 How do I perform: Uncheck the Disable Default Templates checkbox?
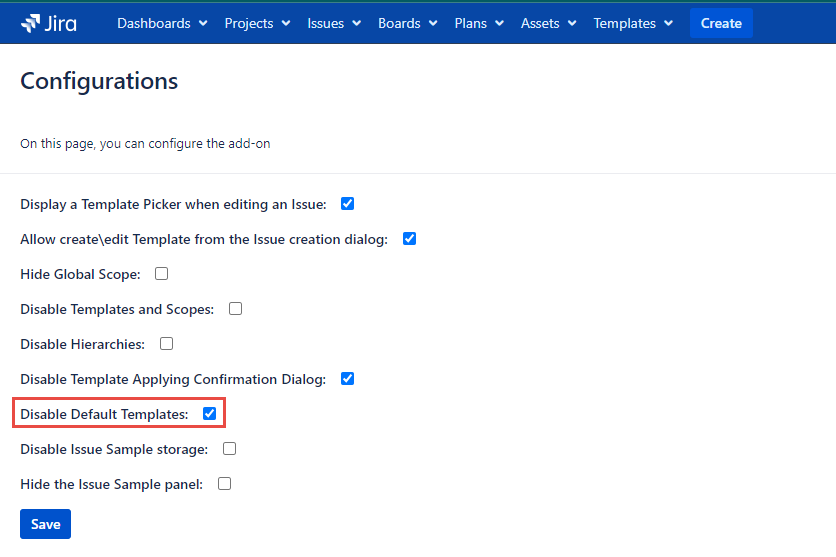point(210,414)
